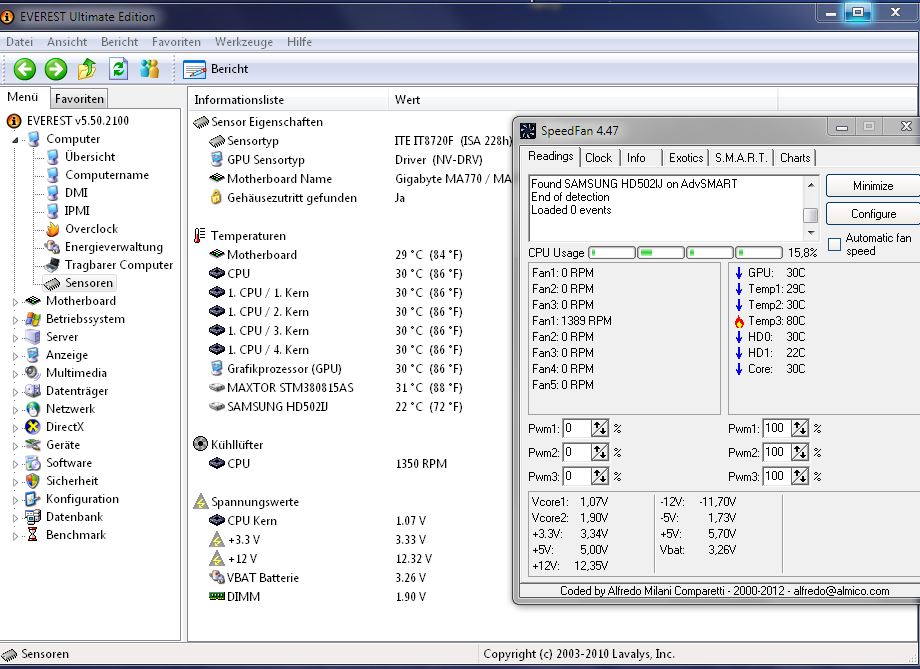Click the Datenträger drive icon
This screenshot has width=920, height=669.
pyautogui.click(x=33, y=391)
